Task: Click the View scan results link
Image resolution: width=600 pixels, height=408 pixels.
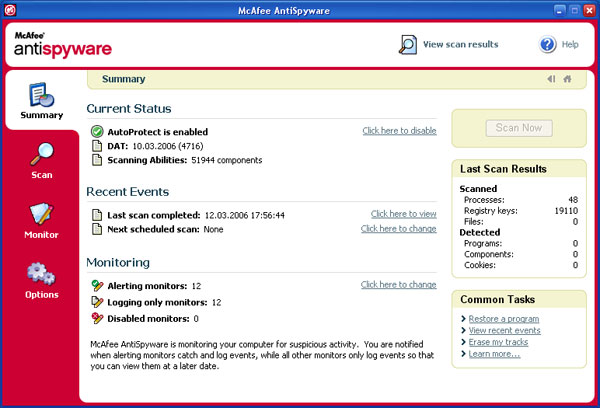Action: click(x=461, y=44)
